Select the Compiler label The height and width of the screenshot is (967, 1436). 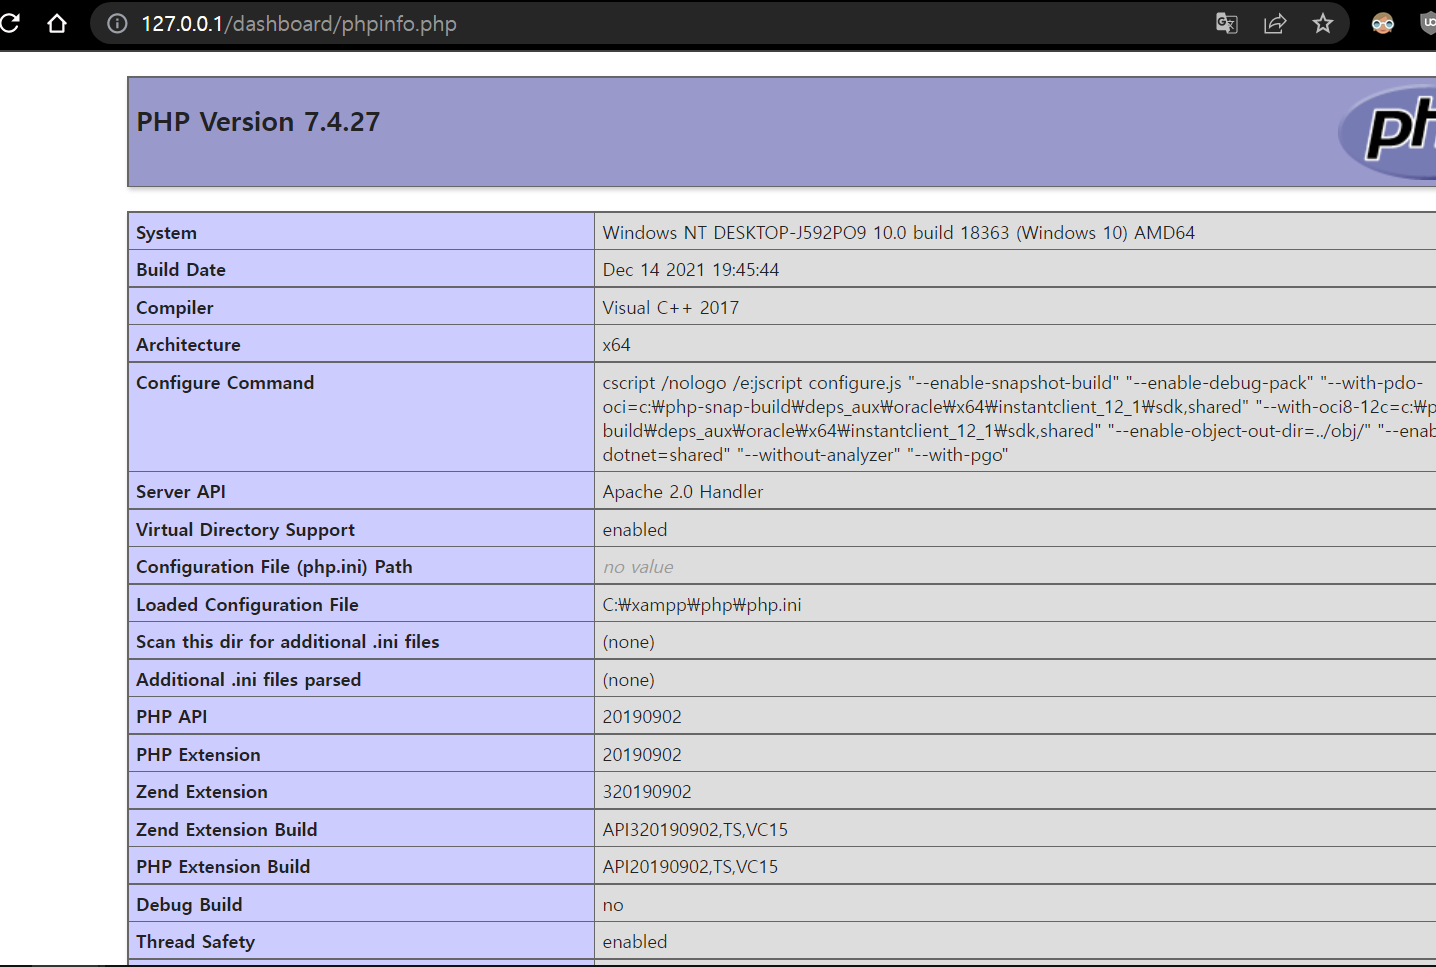click(x=175, y=308)
